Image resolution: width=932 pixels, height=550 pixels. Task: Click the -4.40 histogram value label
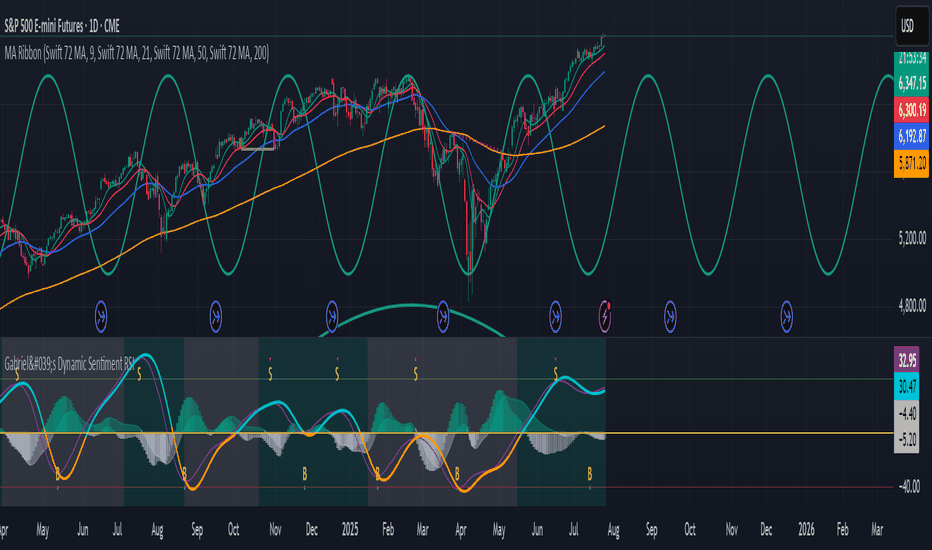point(906,413)
